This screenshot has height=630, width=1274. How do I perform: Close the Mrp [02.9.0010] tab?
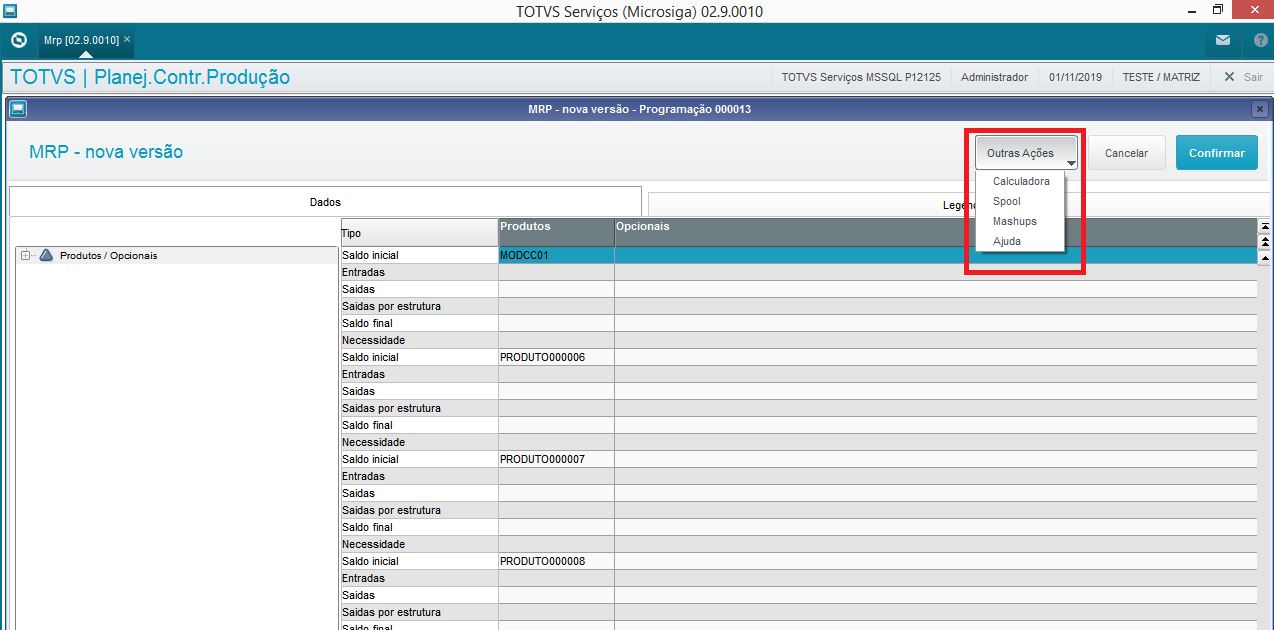tap(127, 39)
